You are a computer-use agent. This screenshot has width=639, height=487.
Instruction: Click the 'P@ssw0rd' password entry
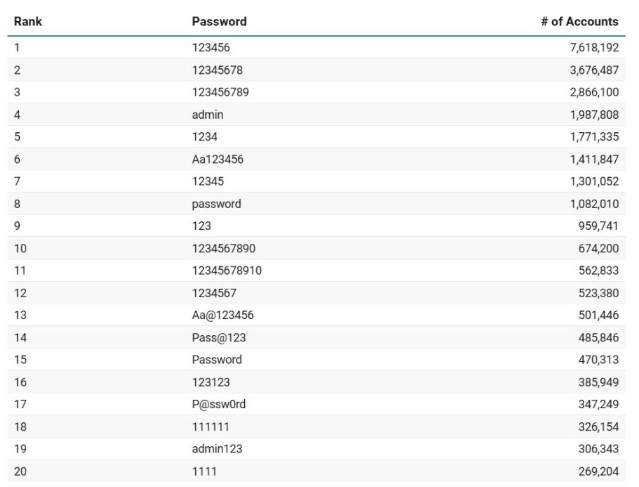click(218, 404)
